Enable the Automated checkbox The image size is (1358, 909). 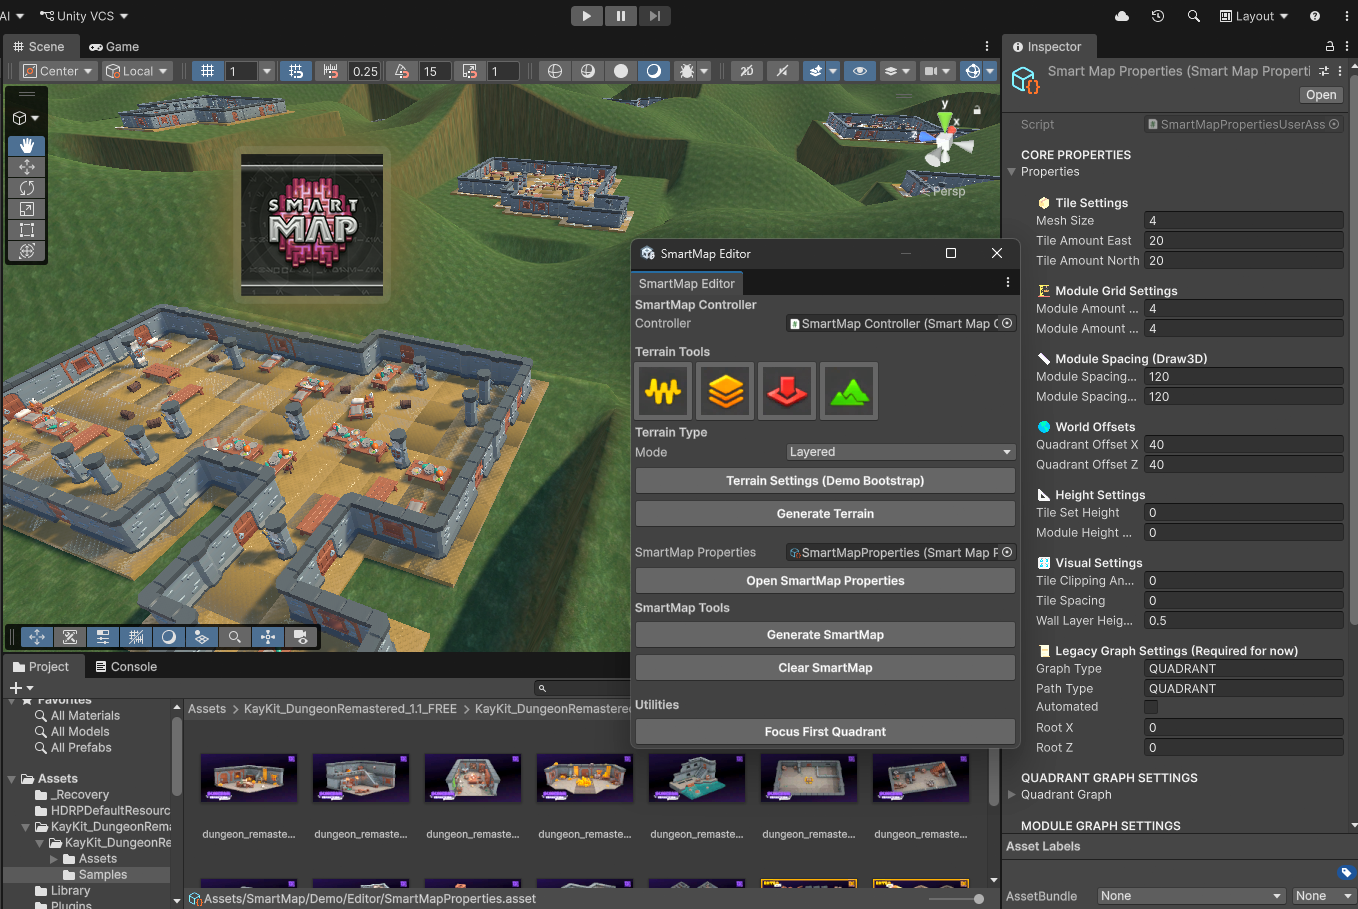pos(1151,707)
